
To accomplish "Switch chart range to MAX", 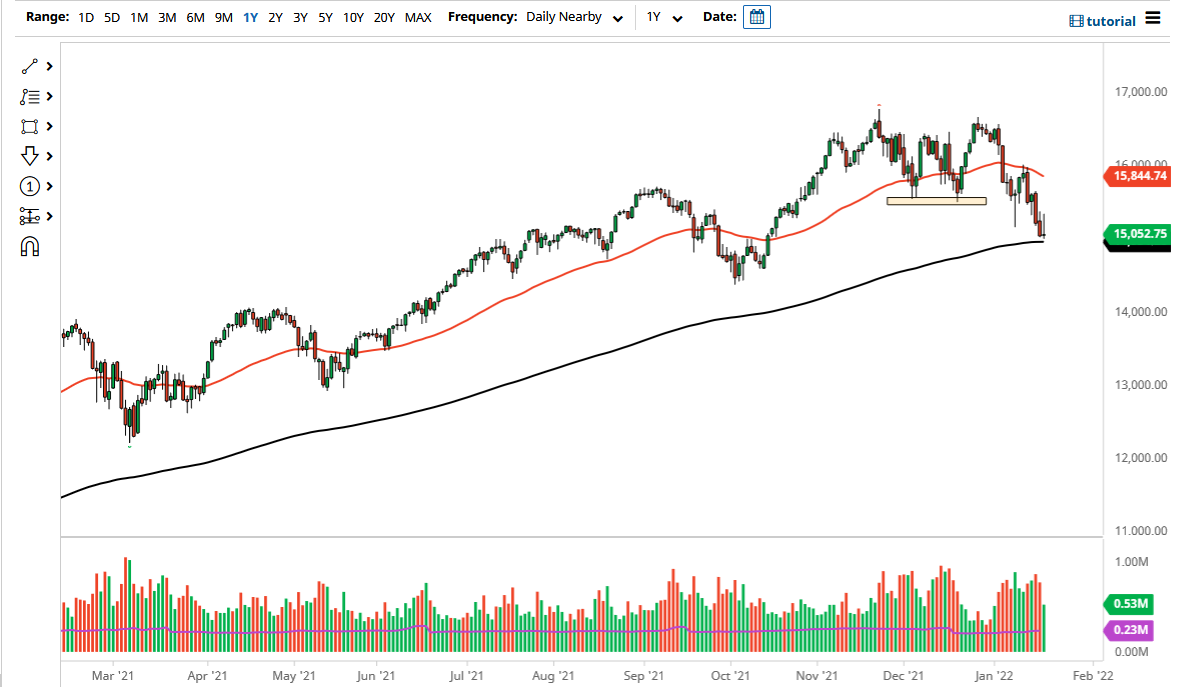I will (x=418, y=17).
